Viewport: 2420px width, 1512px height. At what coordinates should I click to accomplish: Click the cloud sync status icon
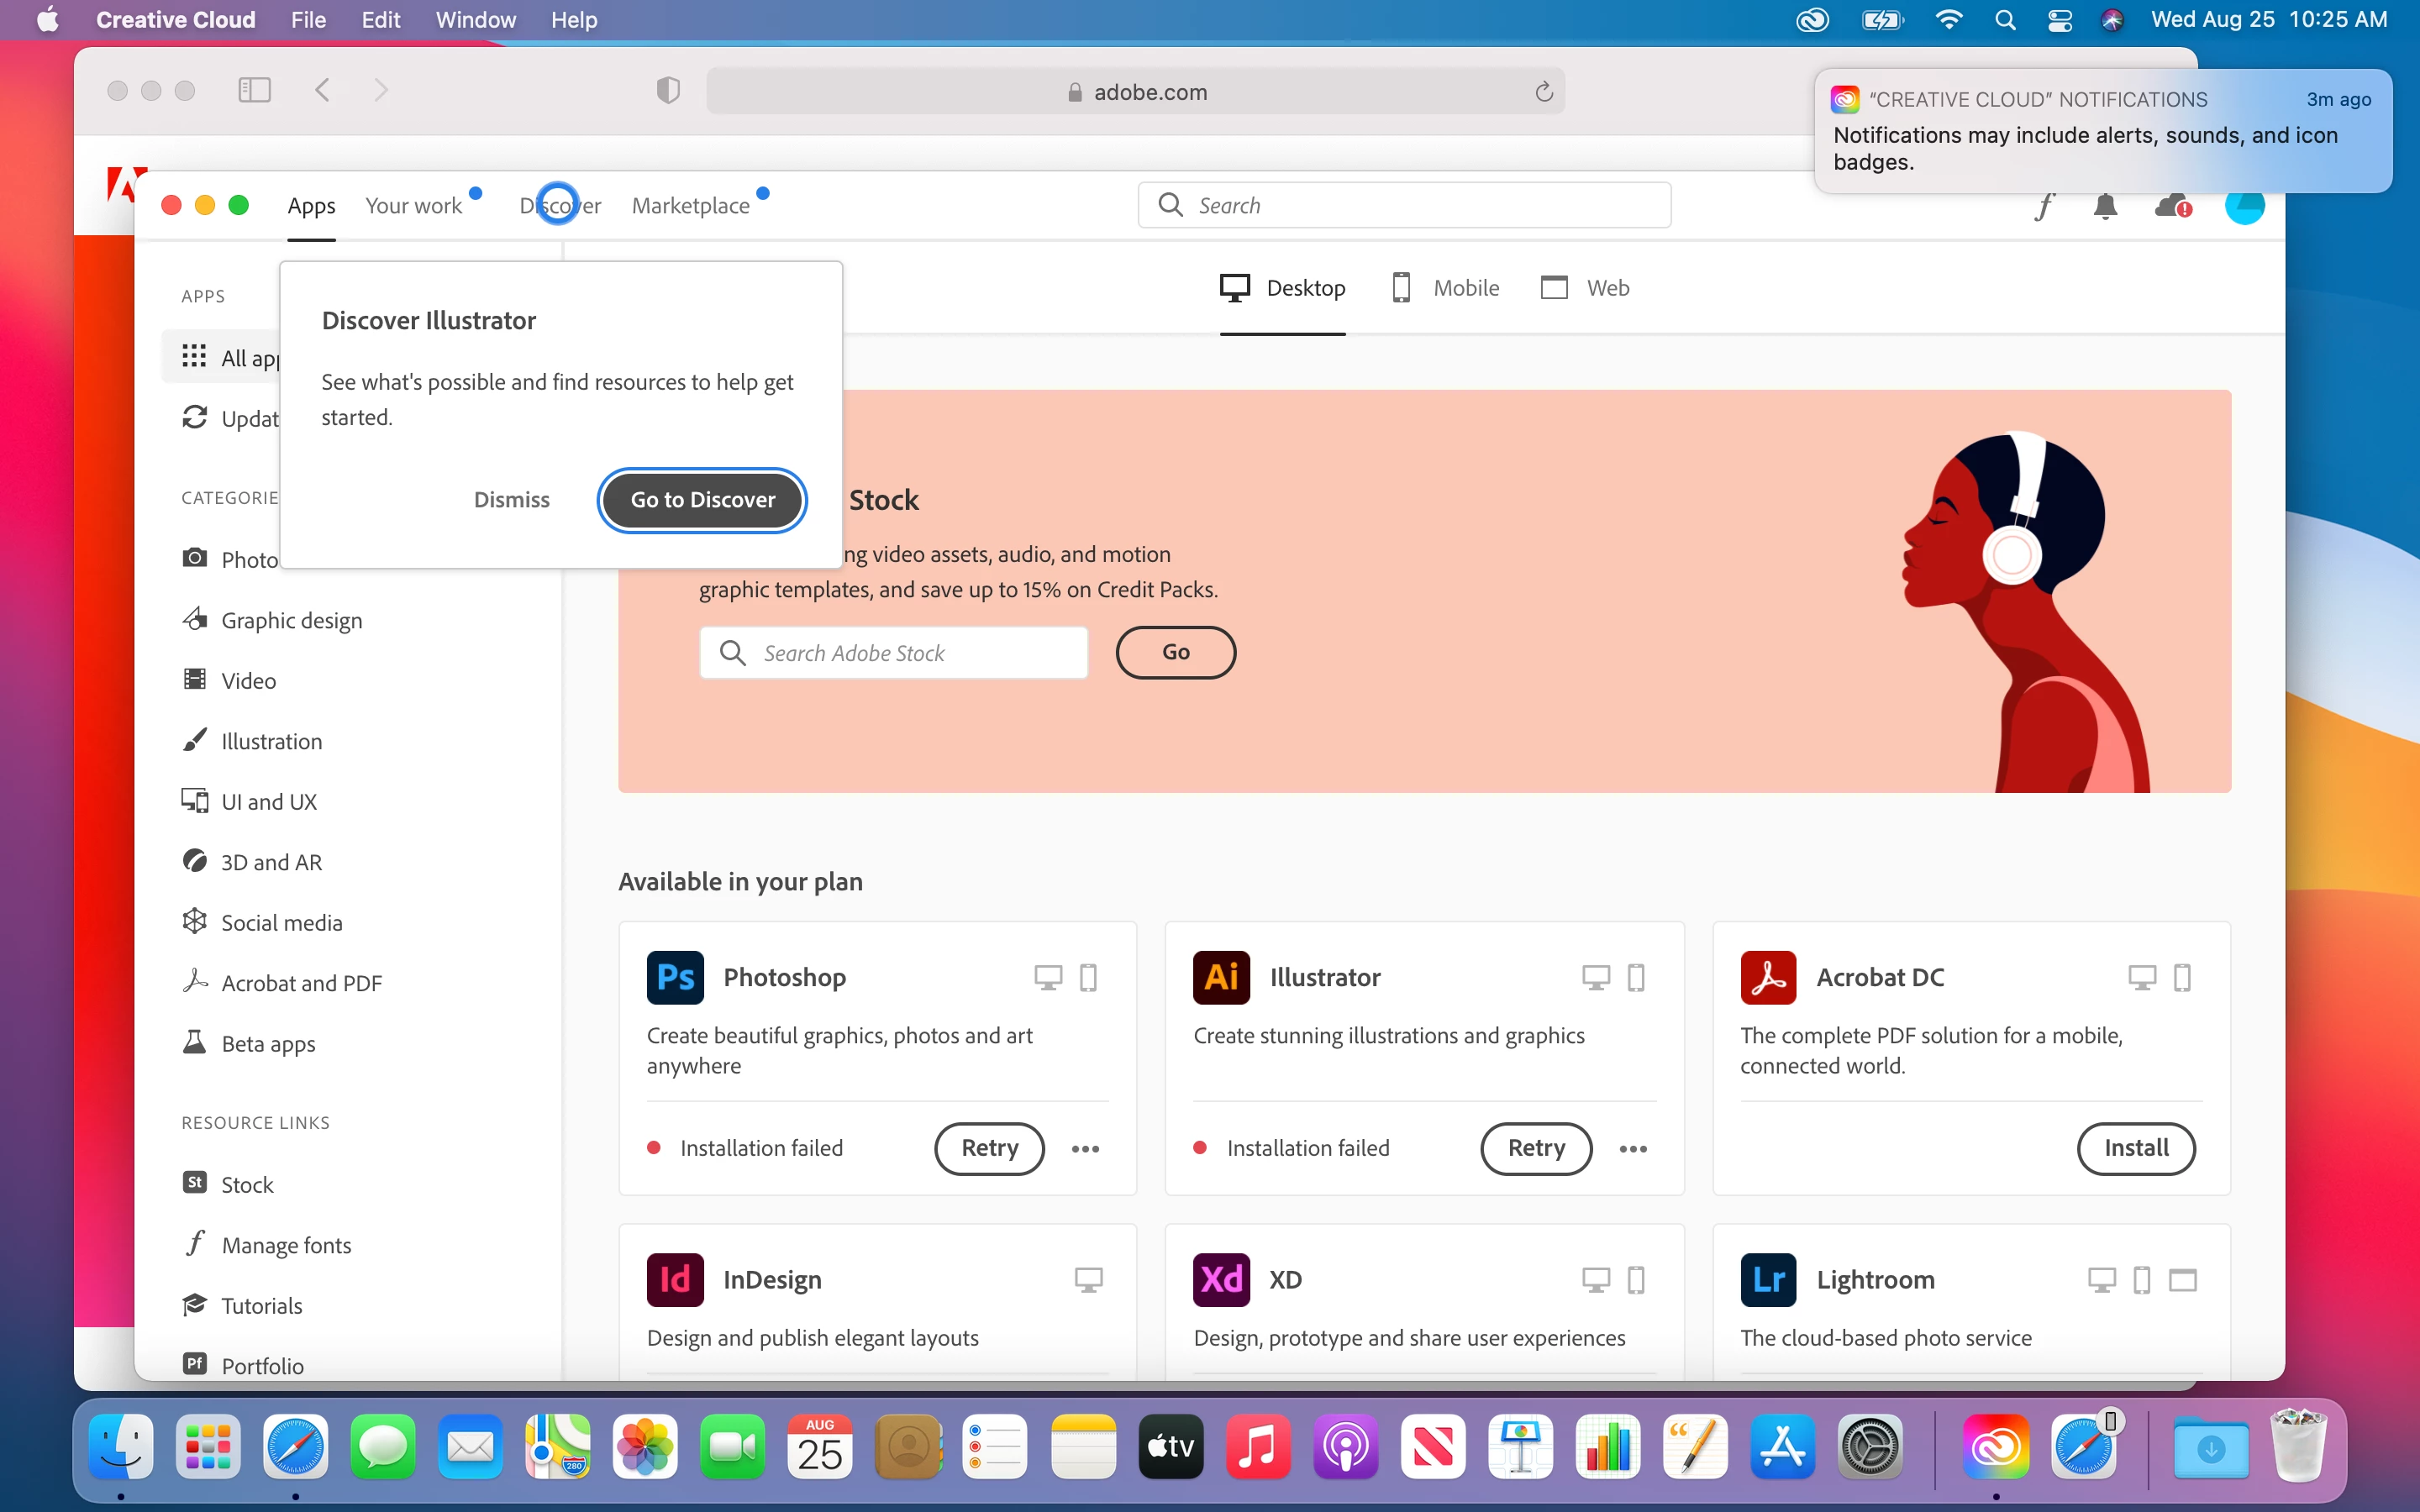(x=2172, y=207)
